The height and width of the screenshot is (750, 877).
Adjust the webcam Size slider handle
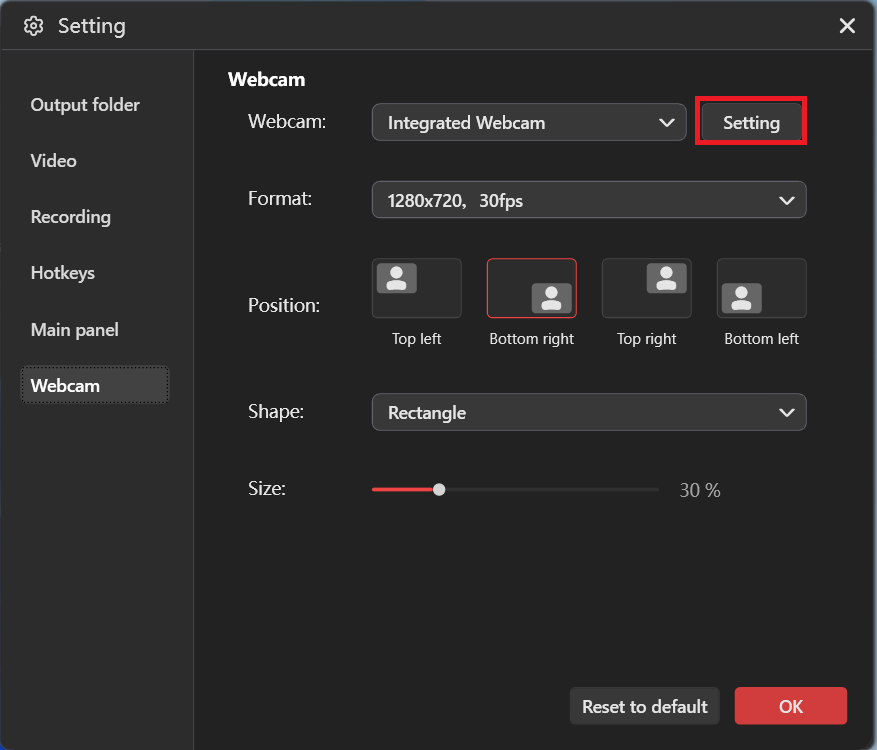pos(439,489)
